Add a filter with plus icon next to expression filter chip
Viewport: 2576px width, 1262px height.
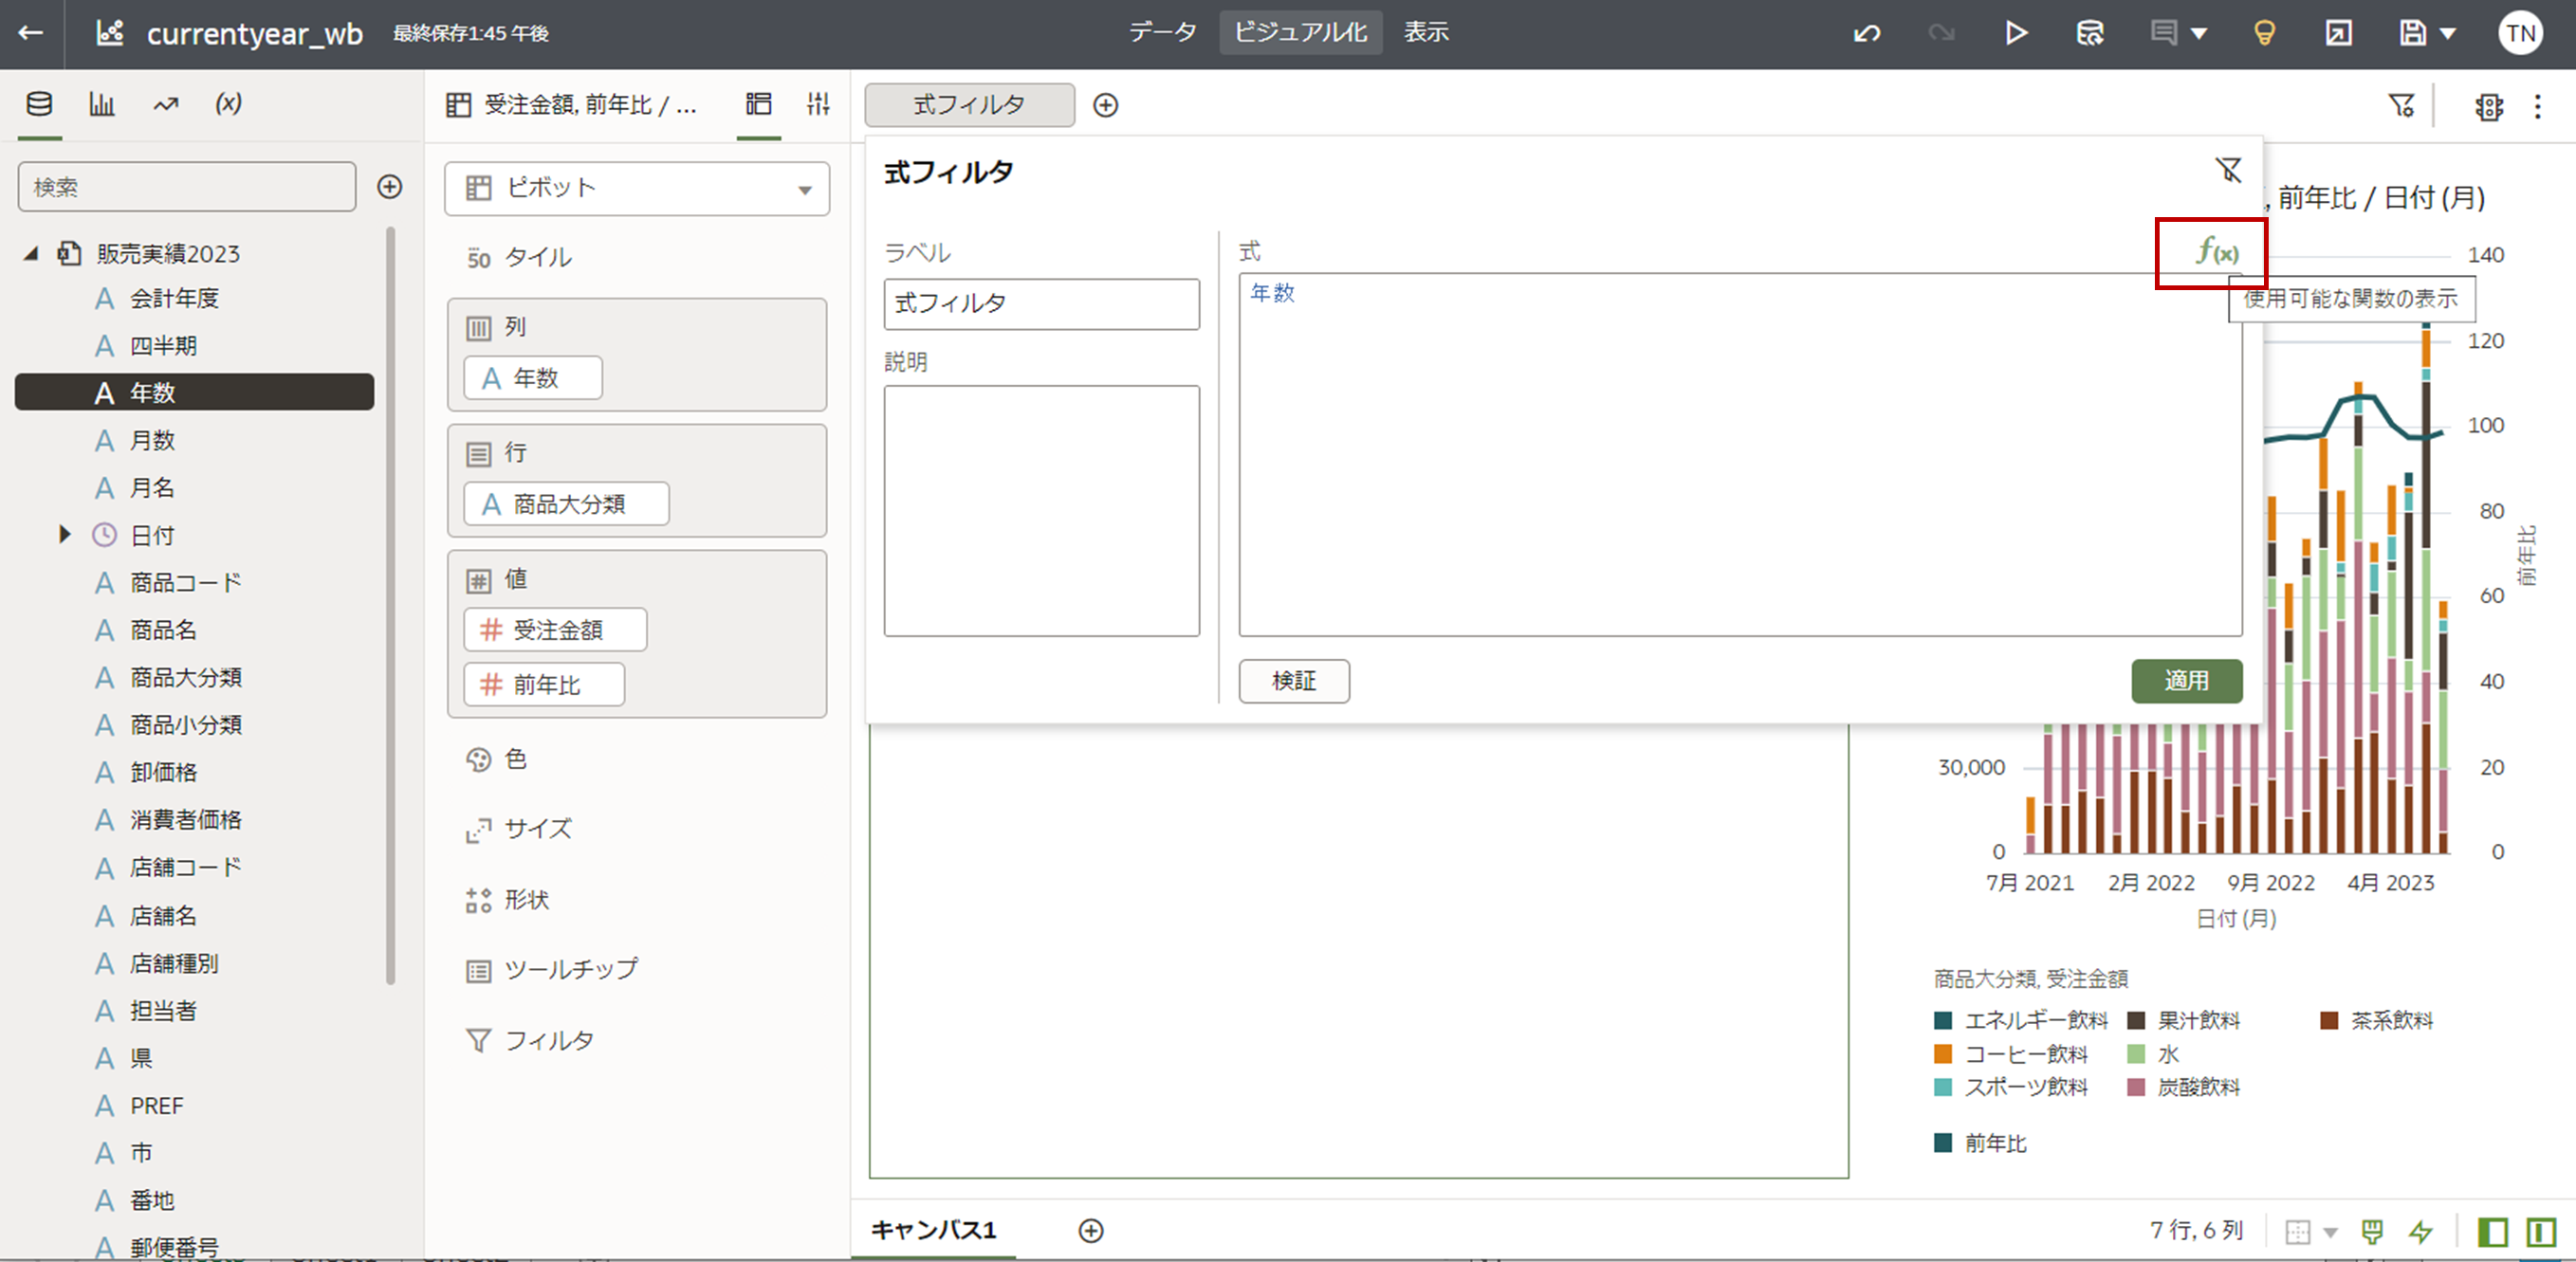(x=1105, y=105)
